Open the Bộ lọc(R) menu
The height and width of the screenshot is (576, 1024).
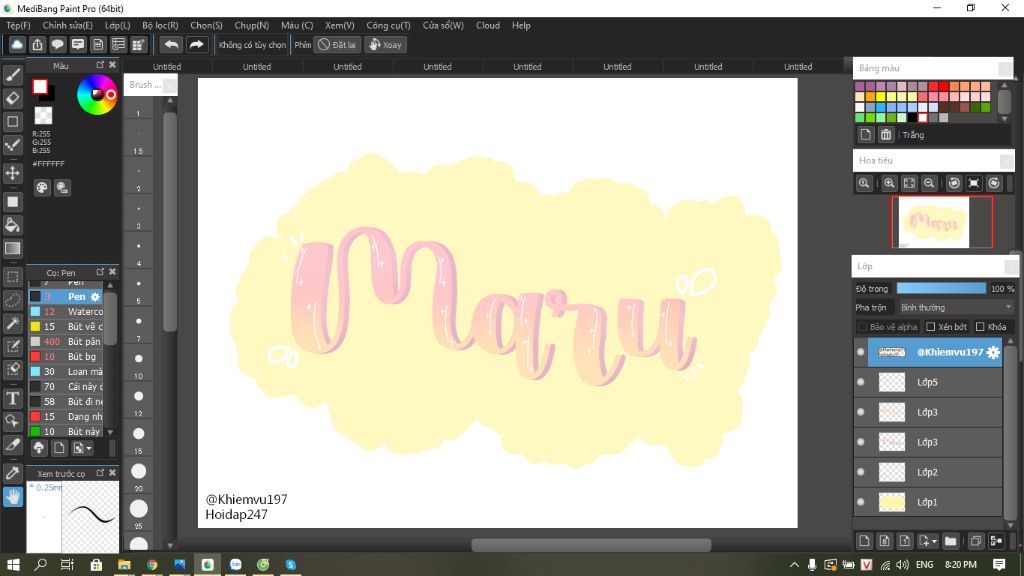point(160,25)
